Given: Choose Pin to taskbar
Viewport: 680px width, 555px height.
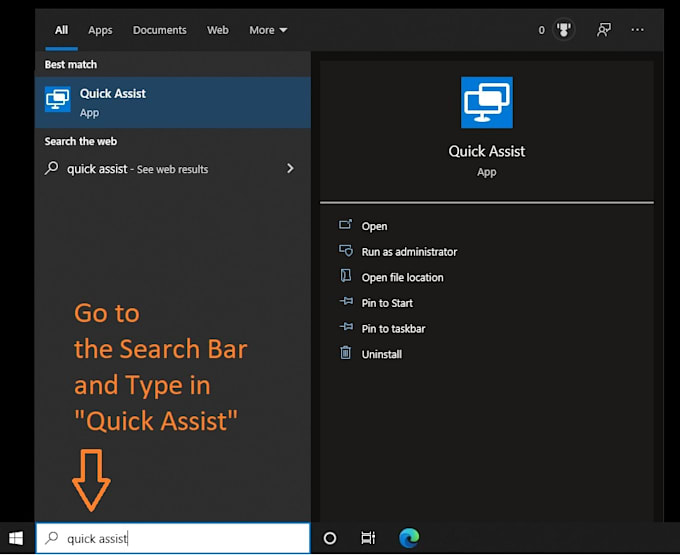Looking at the screenshot, I should point(393,329).
